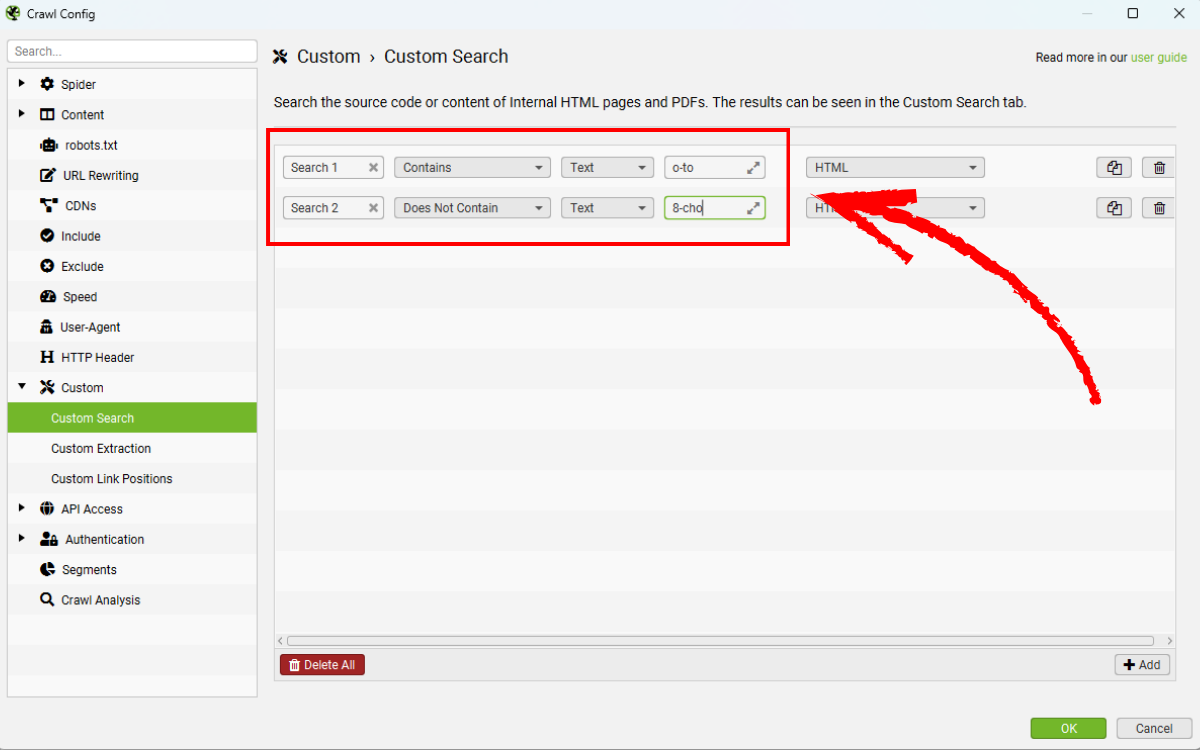1200x750 pixels.
Task: Delete Search 2 row with trash icon
Action: (x=1159, y=208)
